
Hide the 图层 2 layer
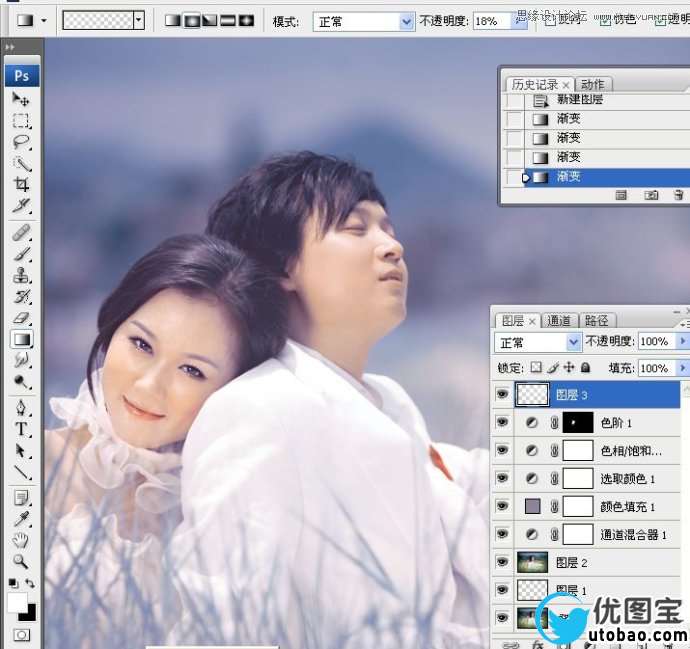pyautogui.click(x=502, y=562)
